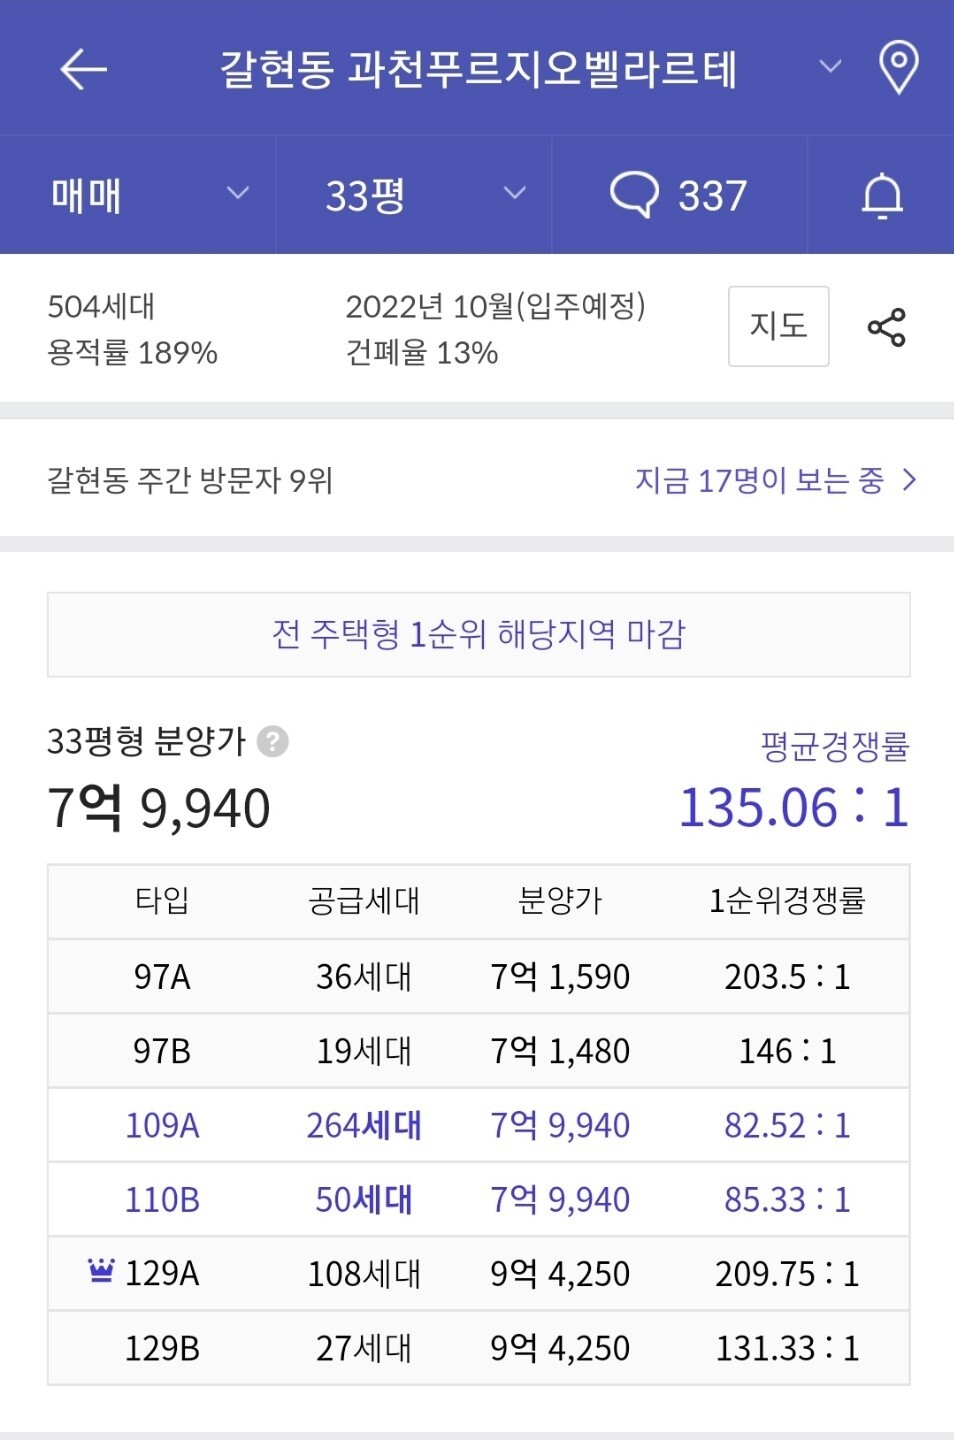Click the 27세대 supply cell

click(x=364, y=1348)
